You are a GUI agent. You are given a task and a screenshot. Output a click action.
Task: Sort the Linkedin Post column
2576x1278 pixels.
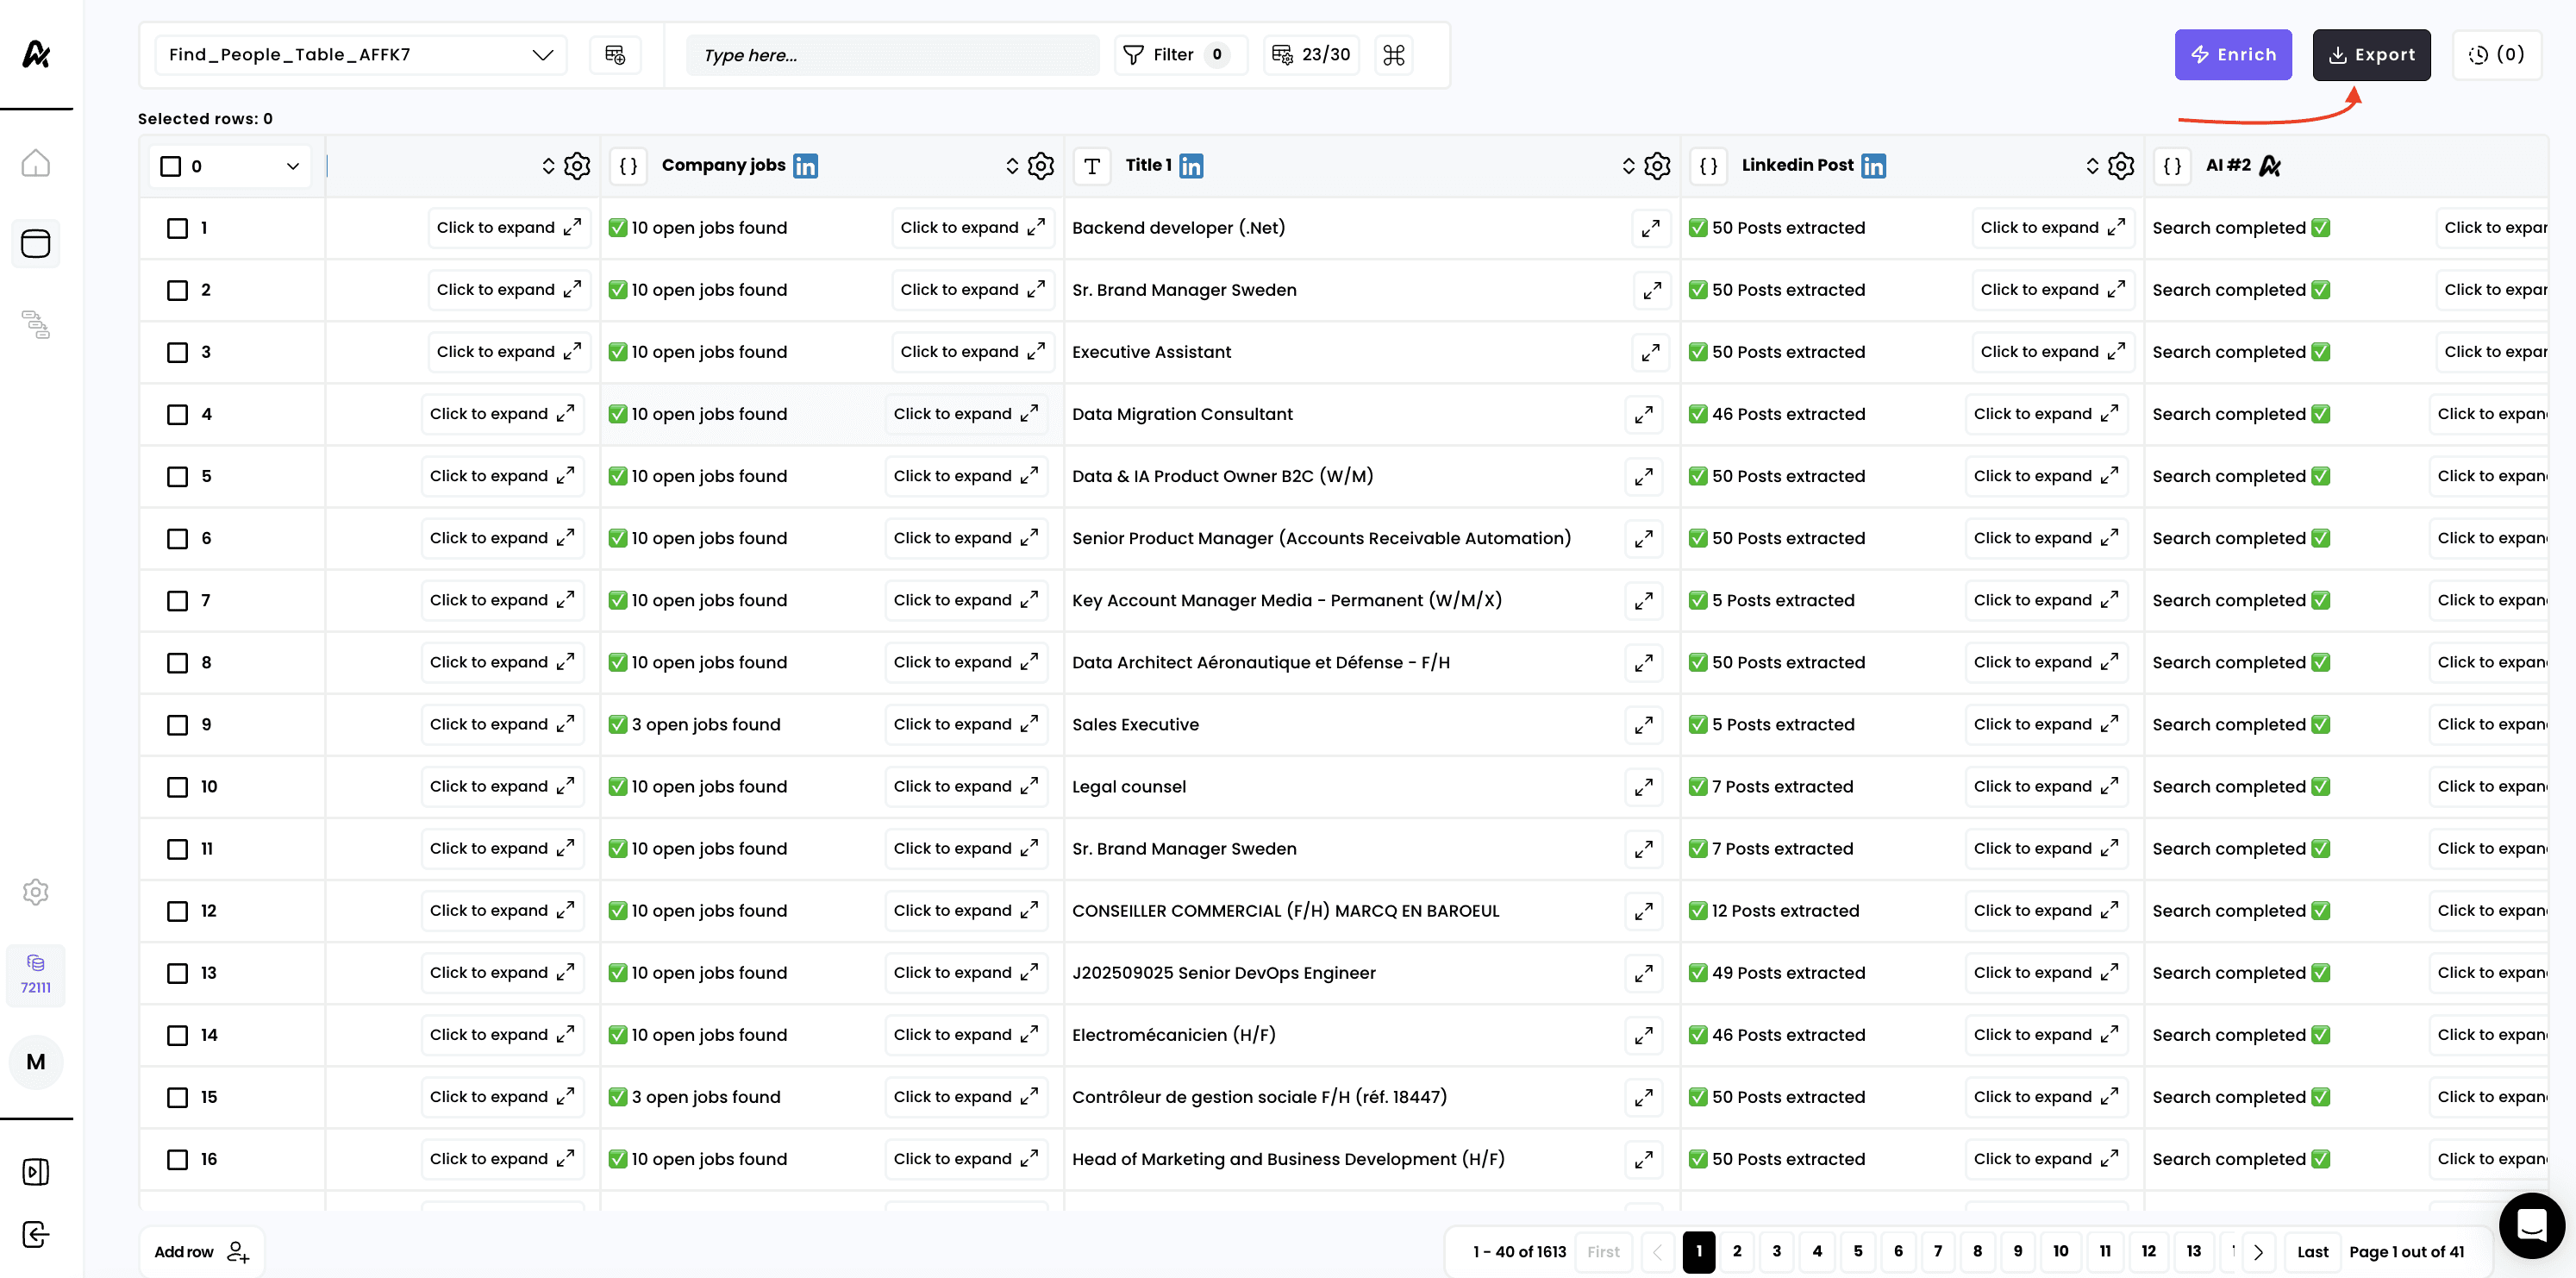[2092, 166]
